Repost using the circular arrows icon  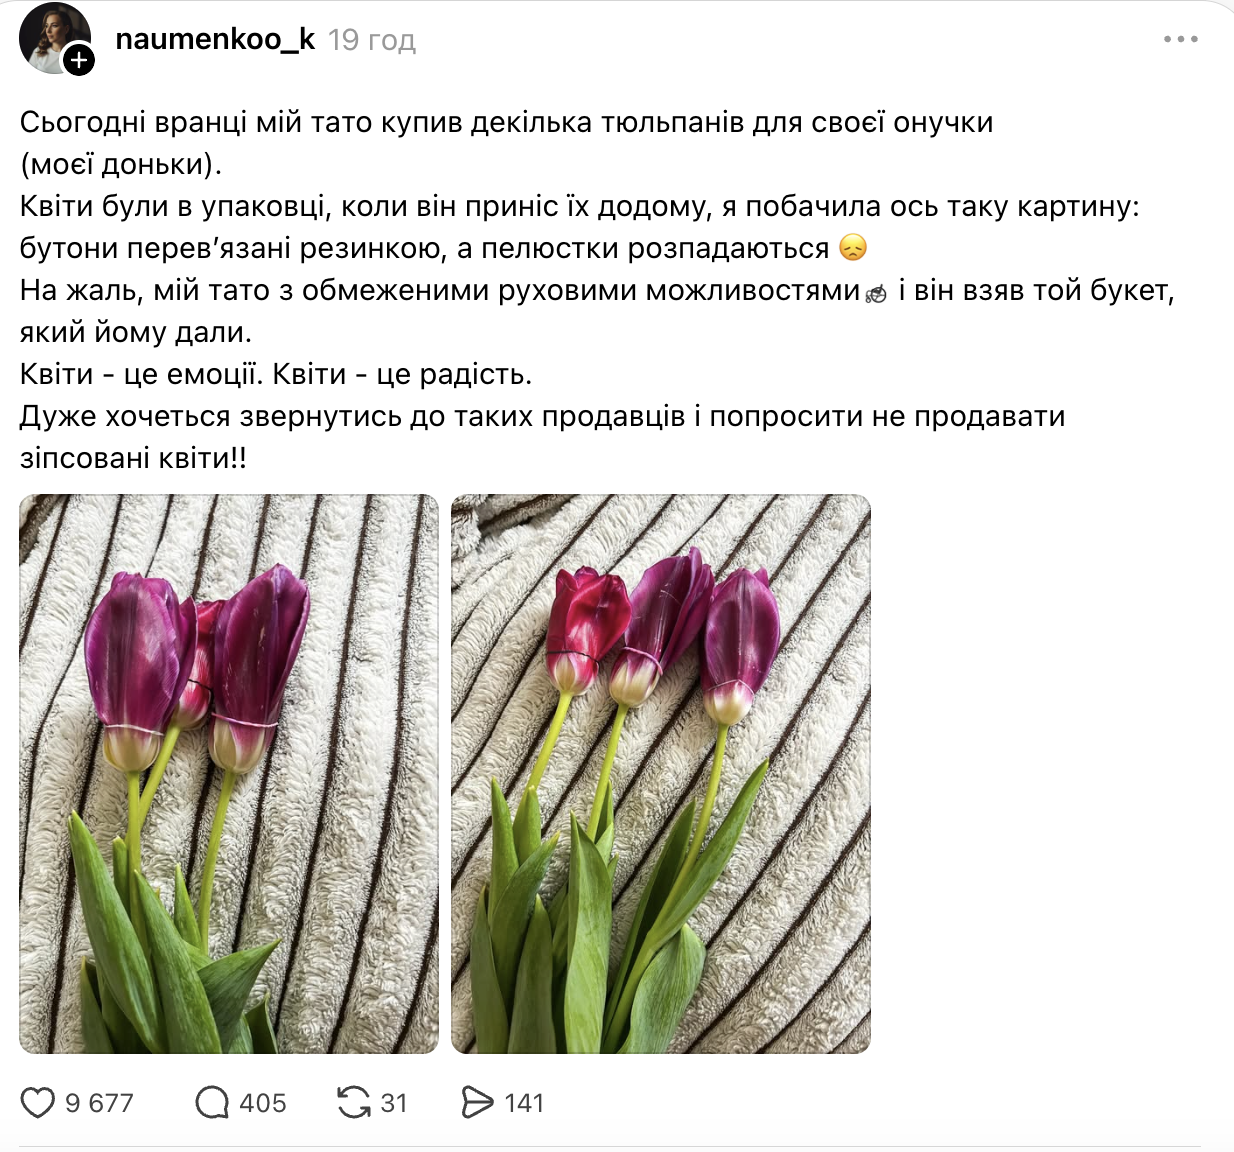pyautogui.click(x=354, y=1102)
